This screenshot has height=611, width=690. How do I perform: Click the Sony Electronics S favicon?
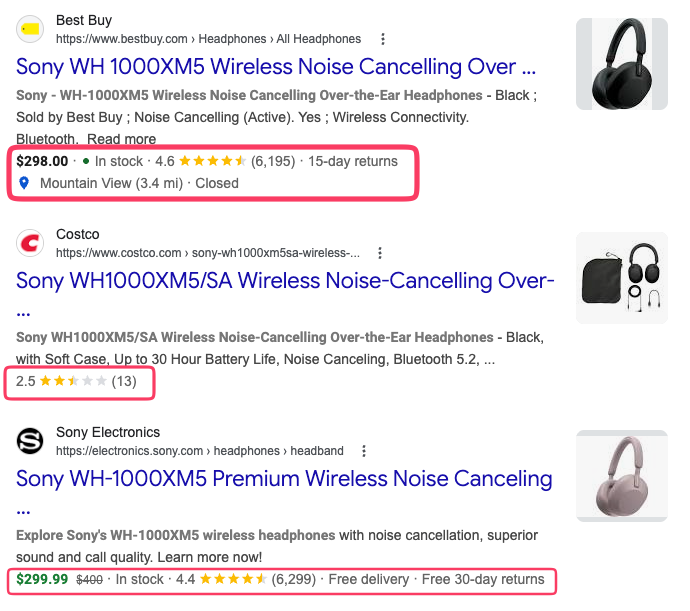point(30,441)
